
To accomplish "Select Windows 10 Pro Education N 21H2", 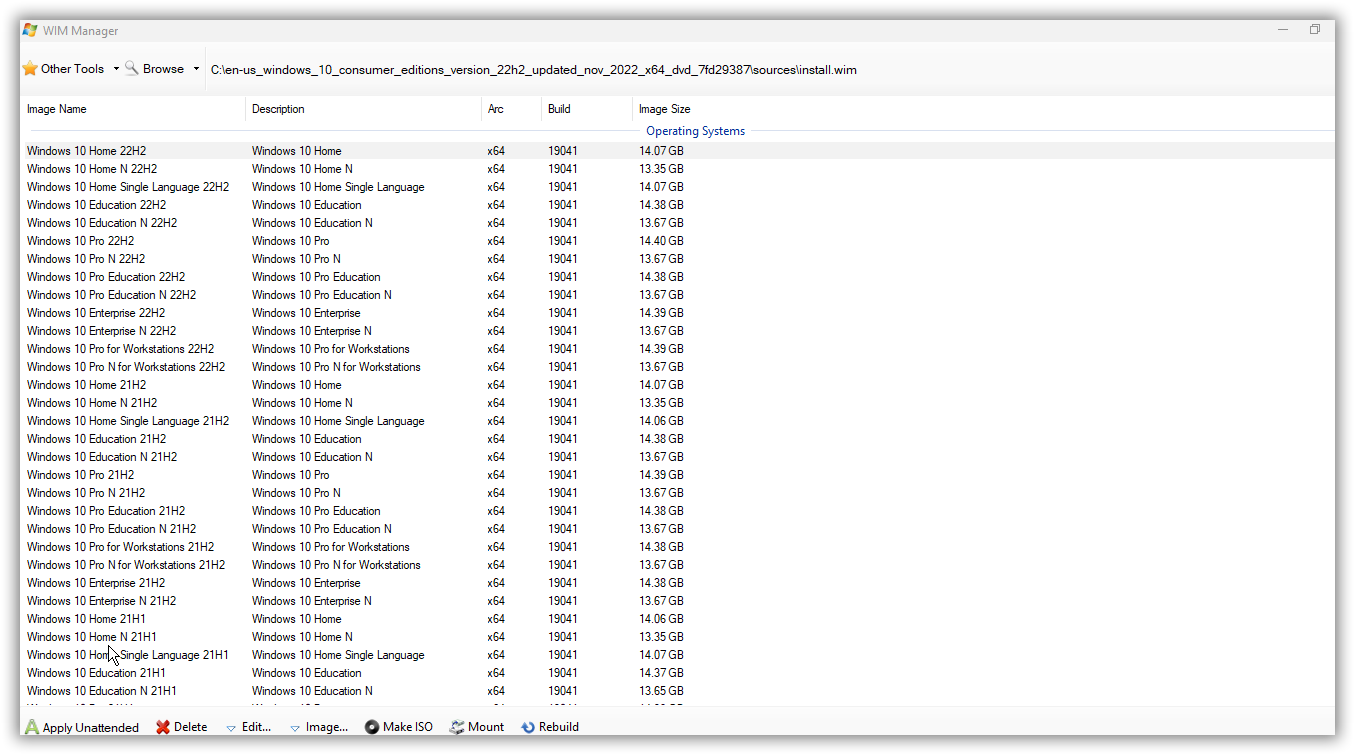I will click(x=111, y=529).
